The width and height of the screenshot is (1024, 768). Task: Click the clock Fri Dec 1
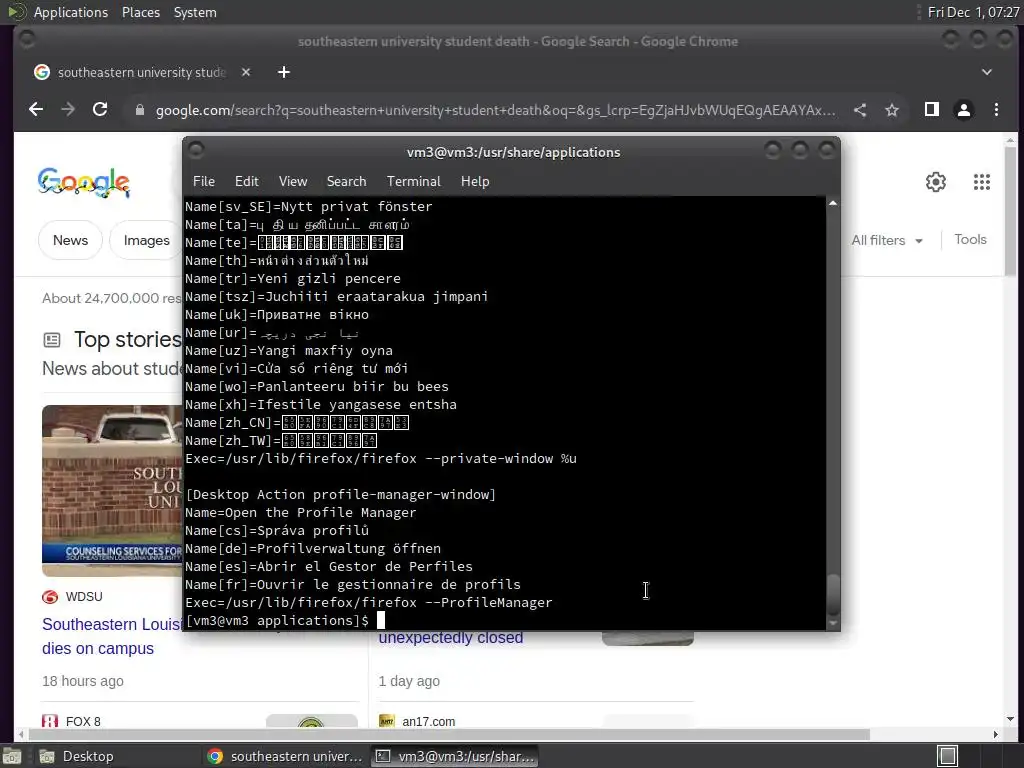point(973,12)
